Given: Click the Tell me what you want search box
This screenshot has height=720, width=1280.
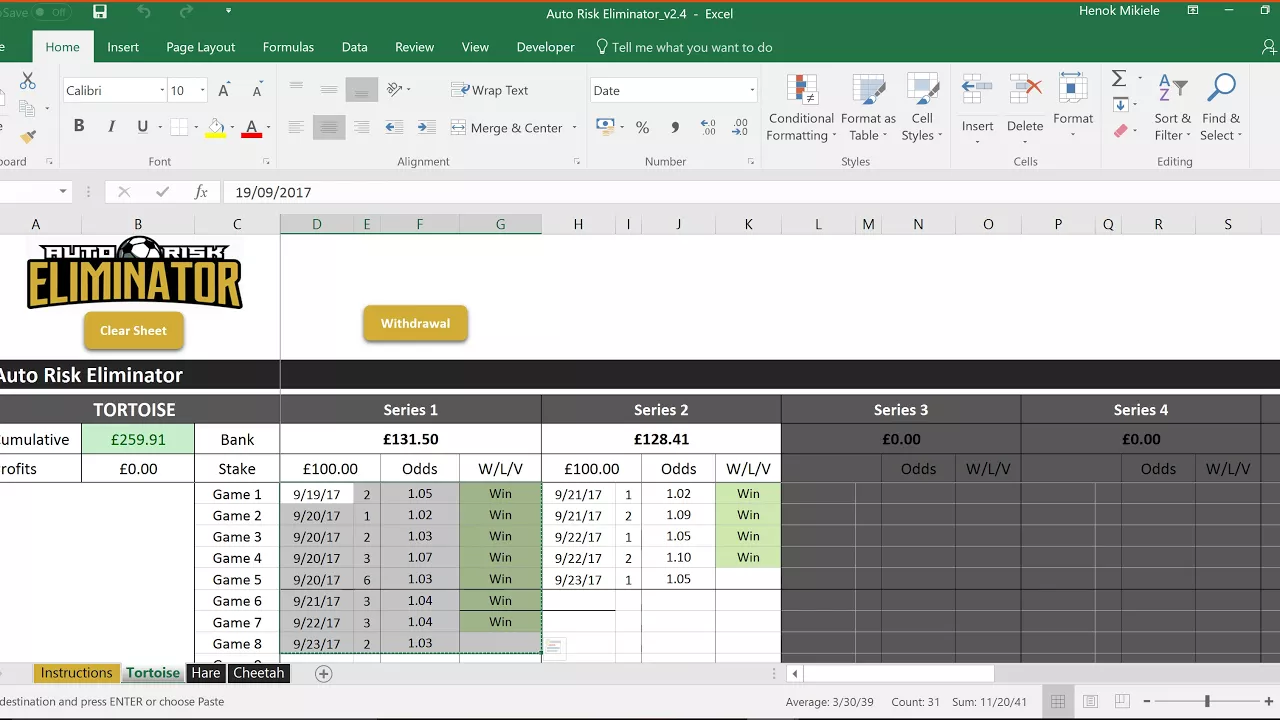Looking at the screenshot, I should click(684, 47).
